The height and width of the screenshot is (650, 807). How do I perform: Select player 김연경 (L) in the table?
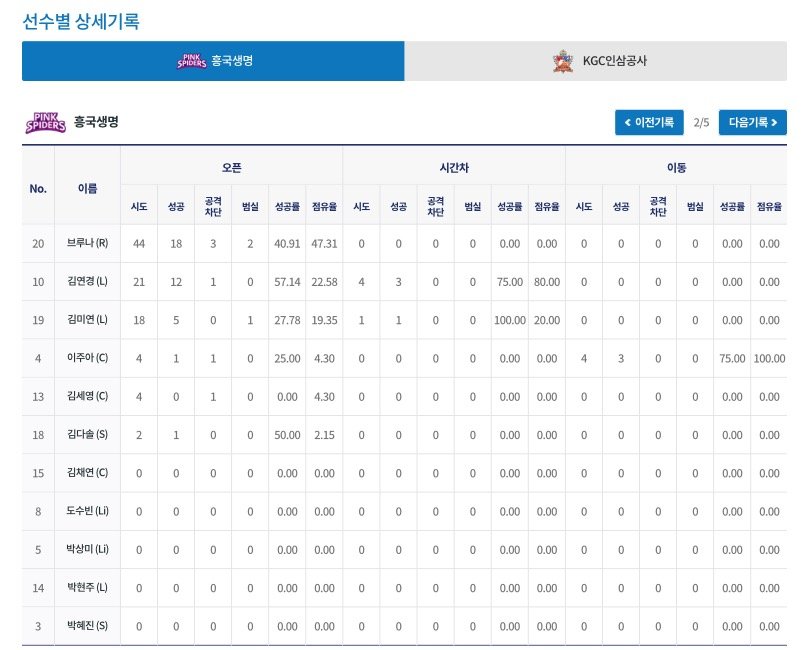point(87,282)
